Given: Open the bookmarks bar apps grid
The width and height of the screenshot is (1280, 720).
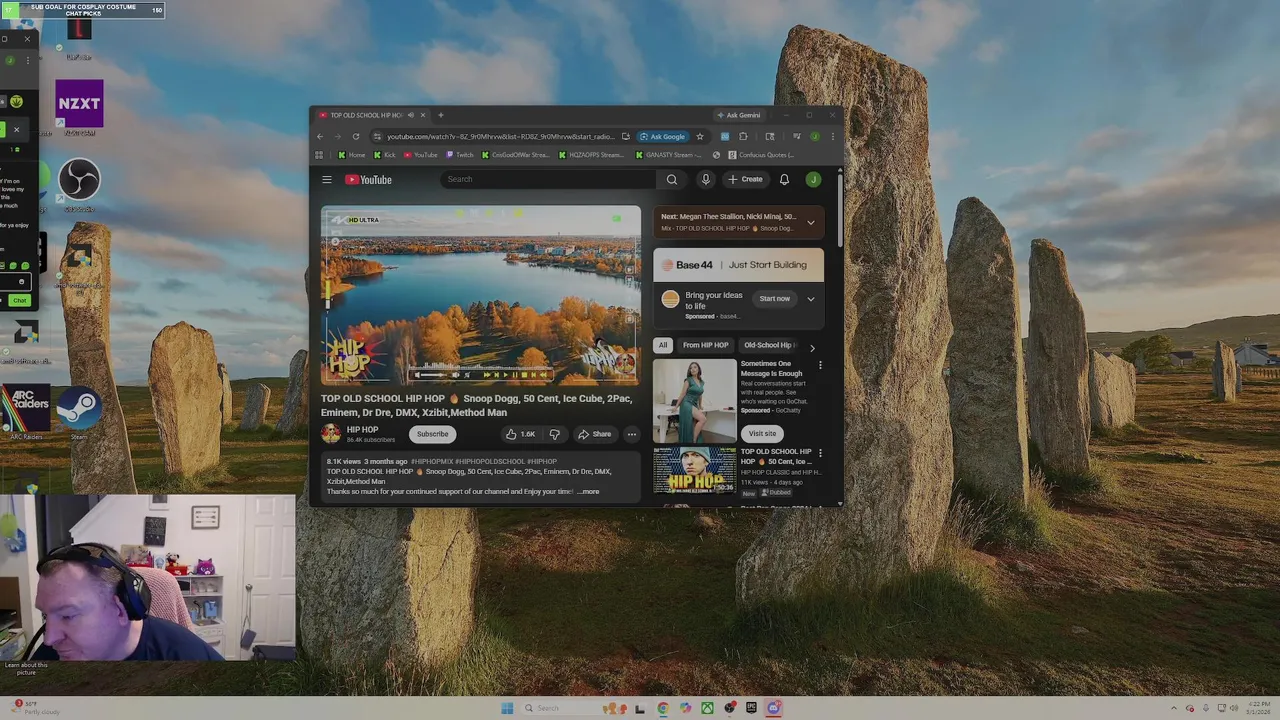Looking at the screenshot, I should [319, 155].
